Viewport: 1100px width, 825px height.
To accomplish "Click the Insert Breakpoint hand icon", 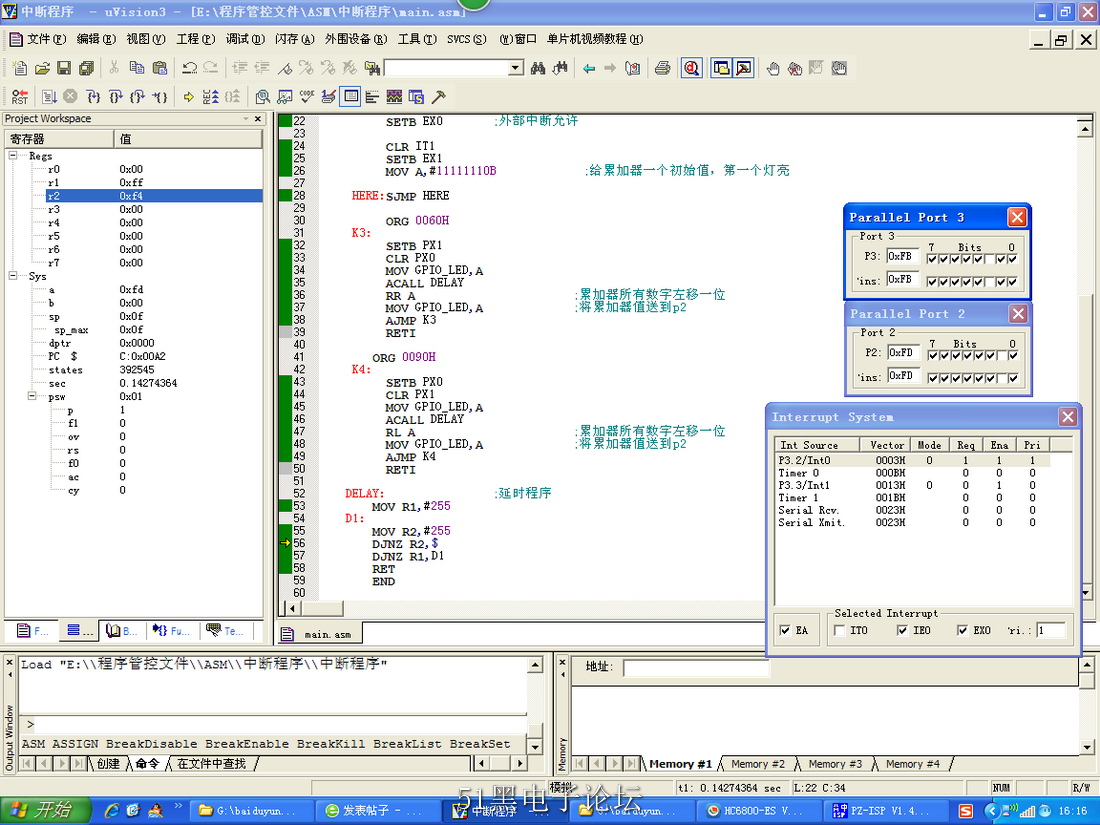I will click(772, 68).
